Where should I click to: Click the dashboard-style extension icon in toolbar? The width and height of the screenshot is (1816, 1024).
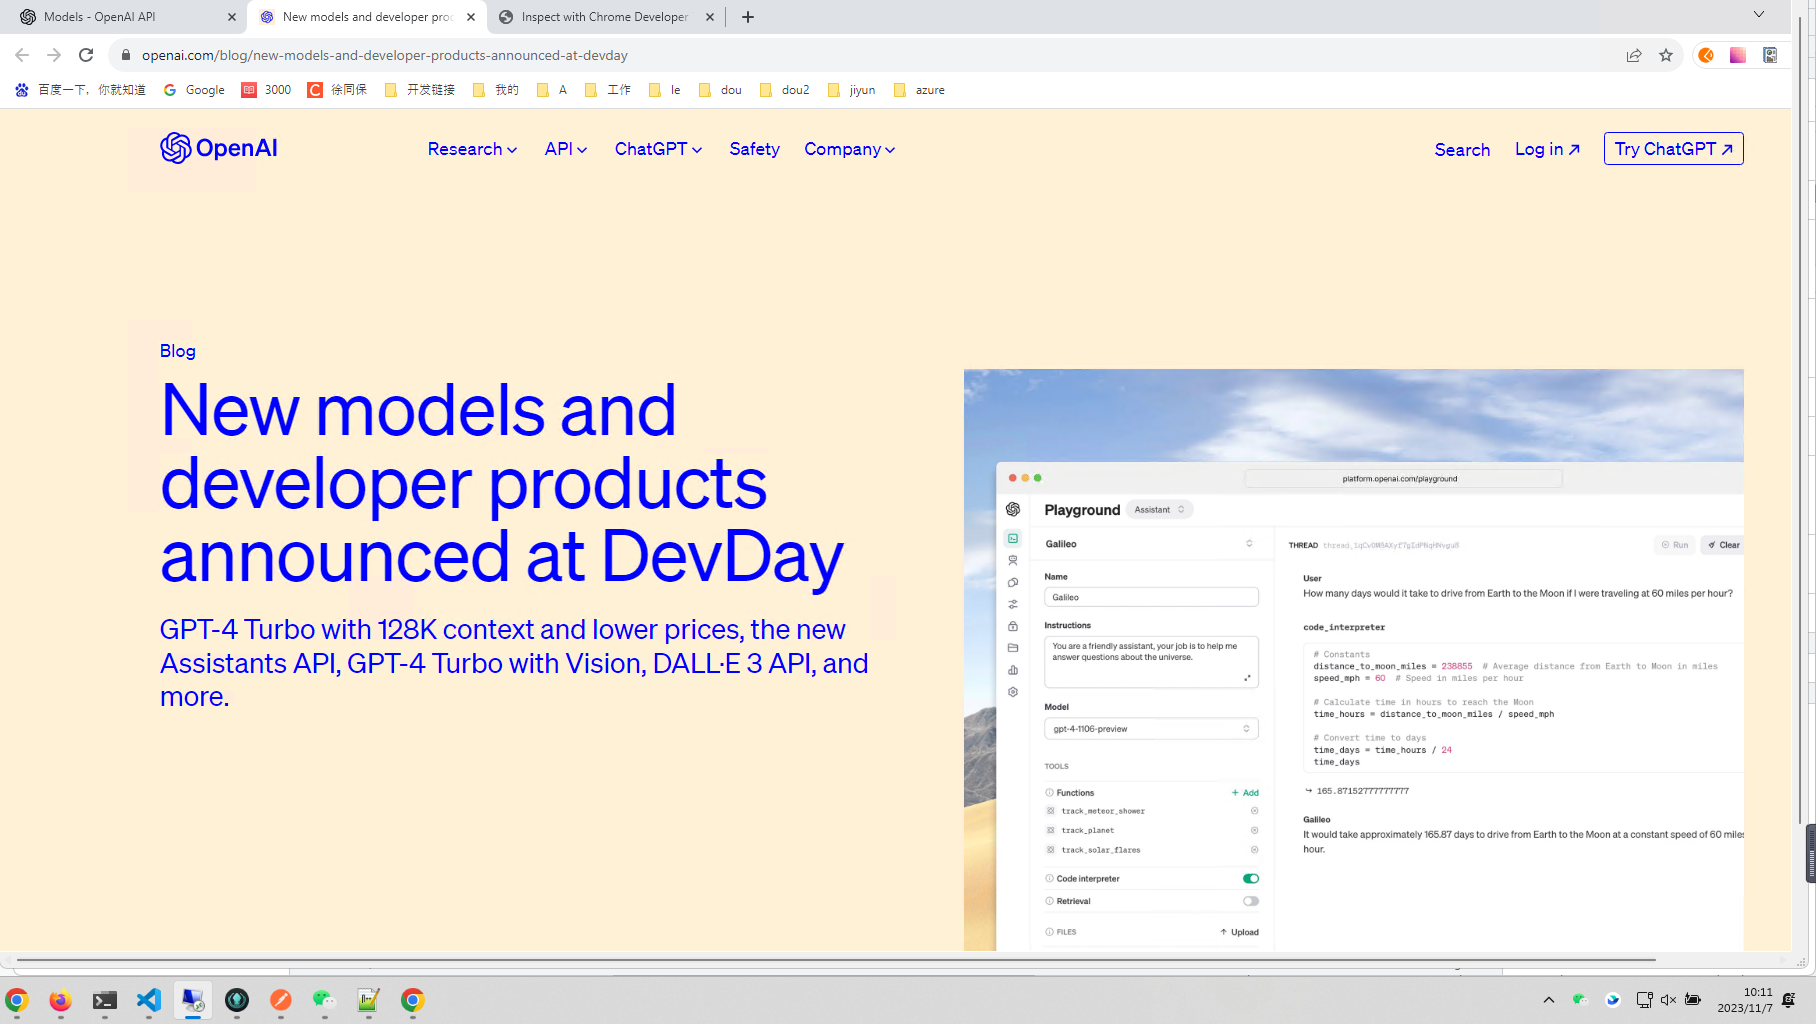point(1770,55)
